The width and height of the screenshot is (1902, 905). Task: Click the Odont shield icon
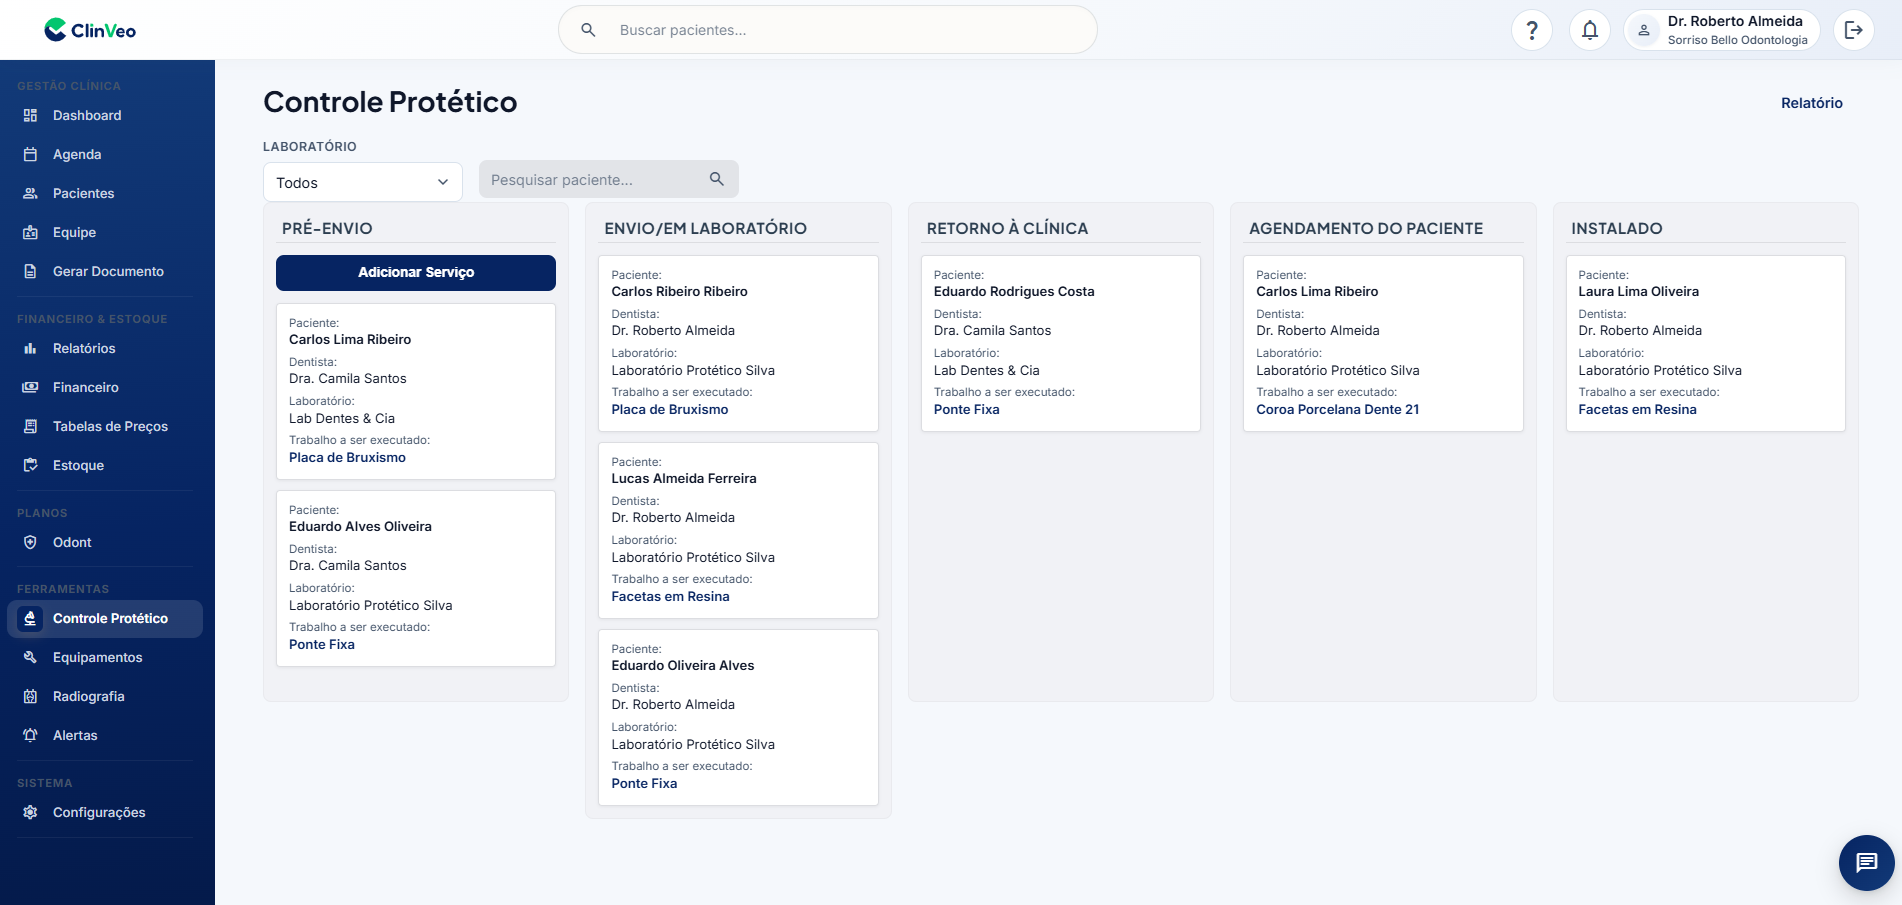tap(30, 542)
